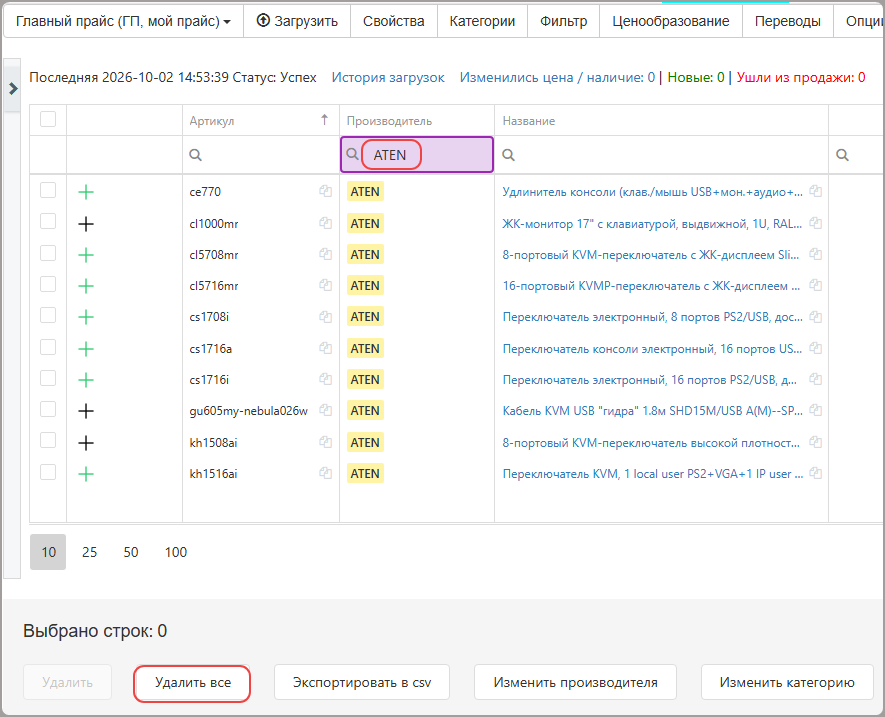Copy the name of the cl5716mr product
Image resolution: width=885 pixels, height=717 pixels.
815,285
